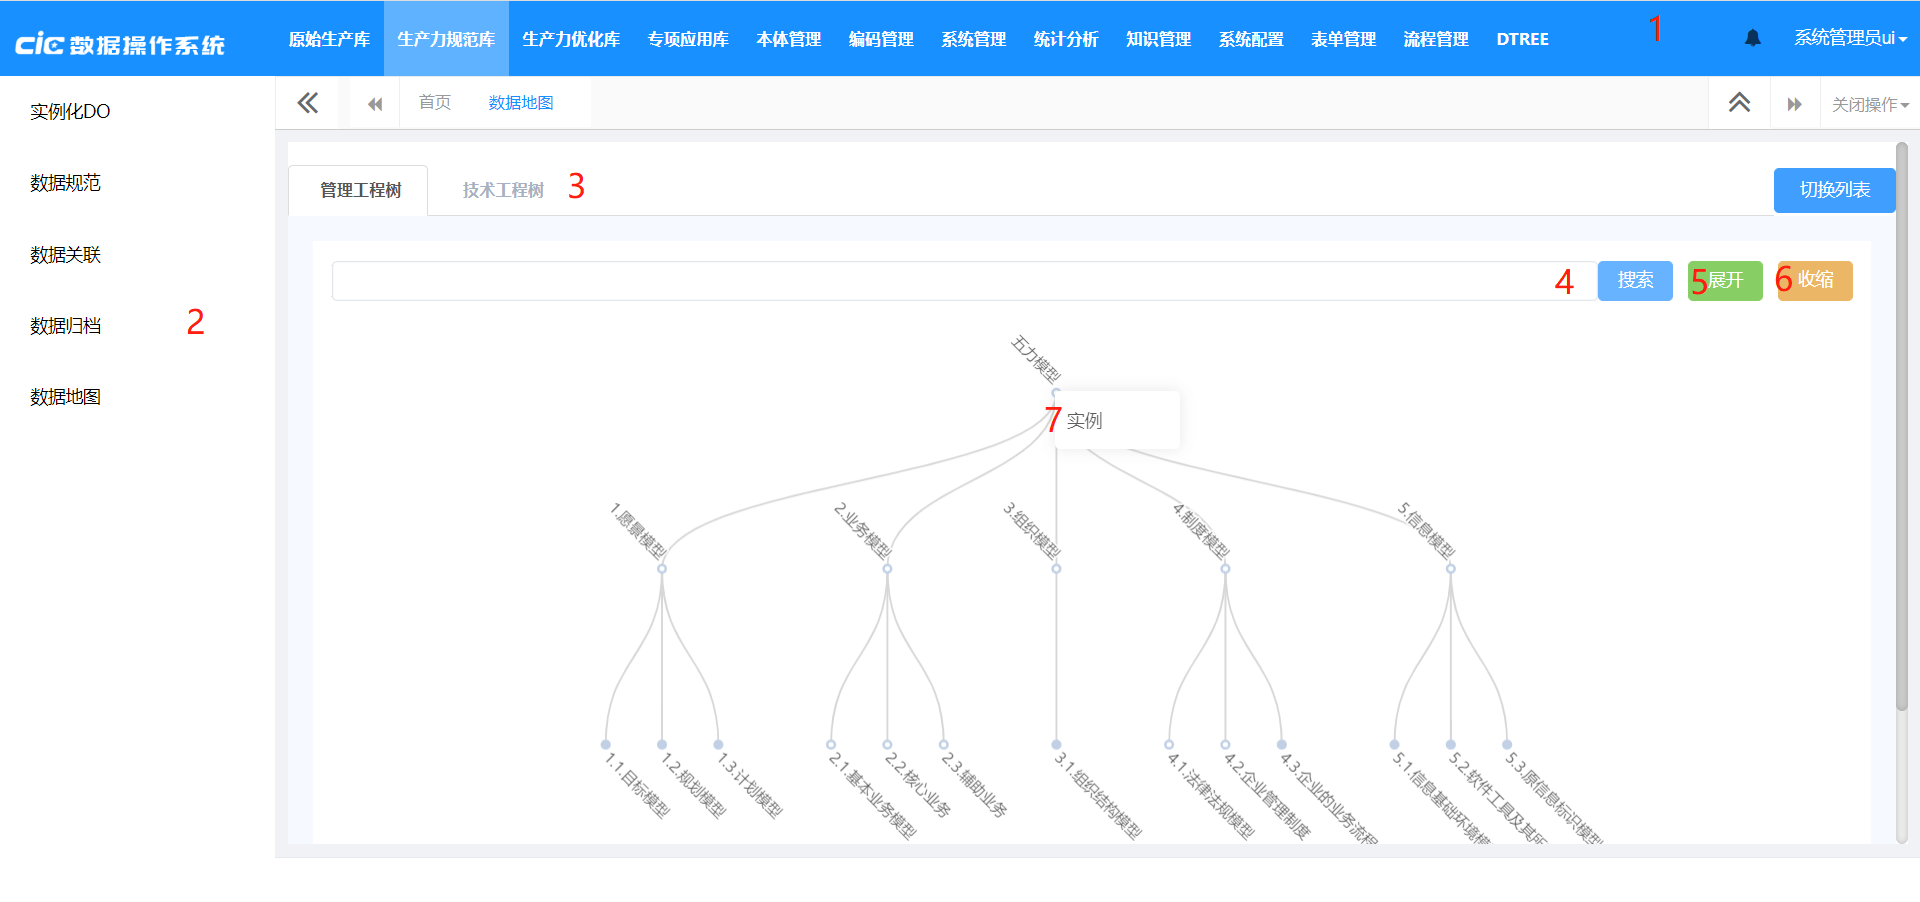Image resolution: width=1920 pixels, height=902 pixels.
Task: Click the 切换列表 button
Action: coord(1834,190)
